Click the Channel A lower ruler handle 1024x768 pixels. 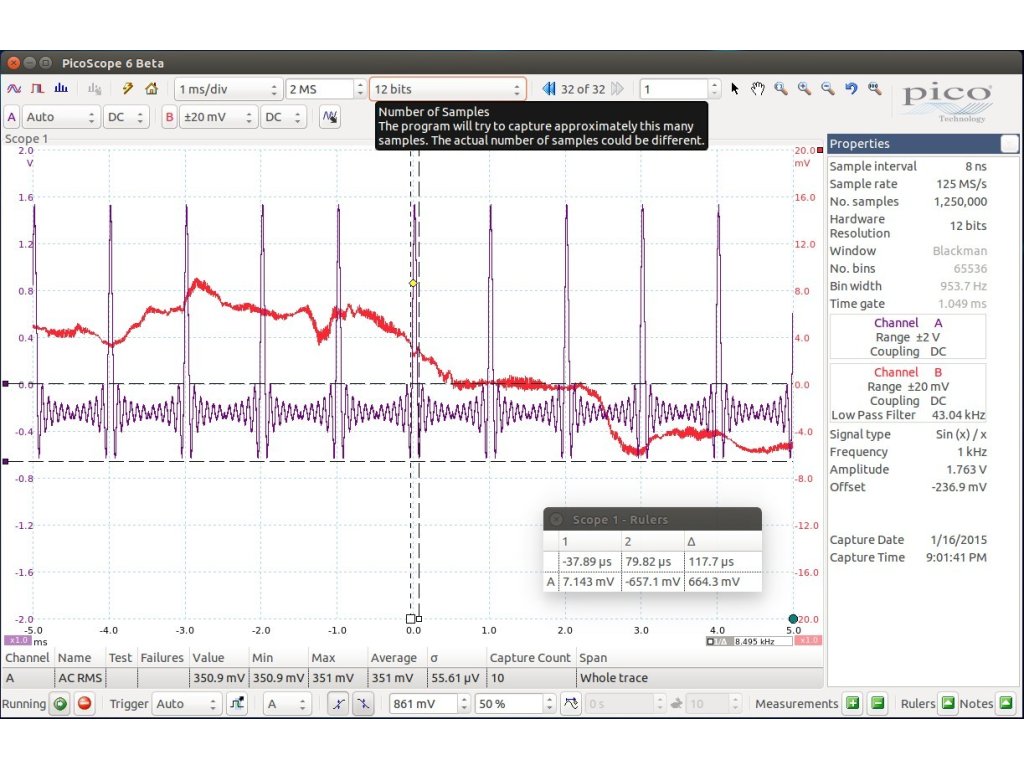pos(6,461)
